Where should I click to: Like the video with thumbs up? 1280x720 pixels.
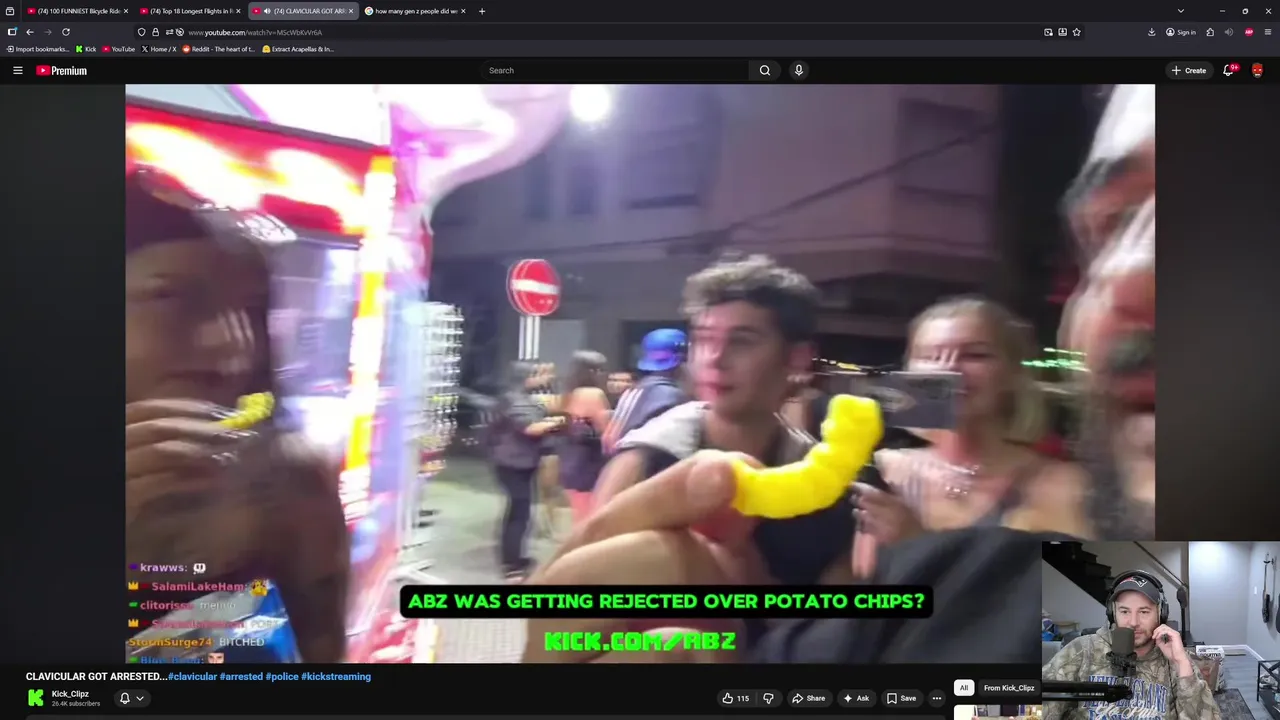[735, 698]
